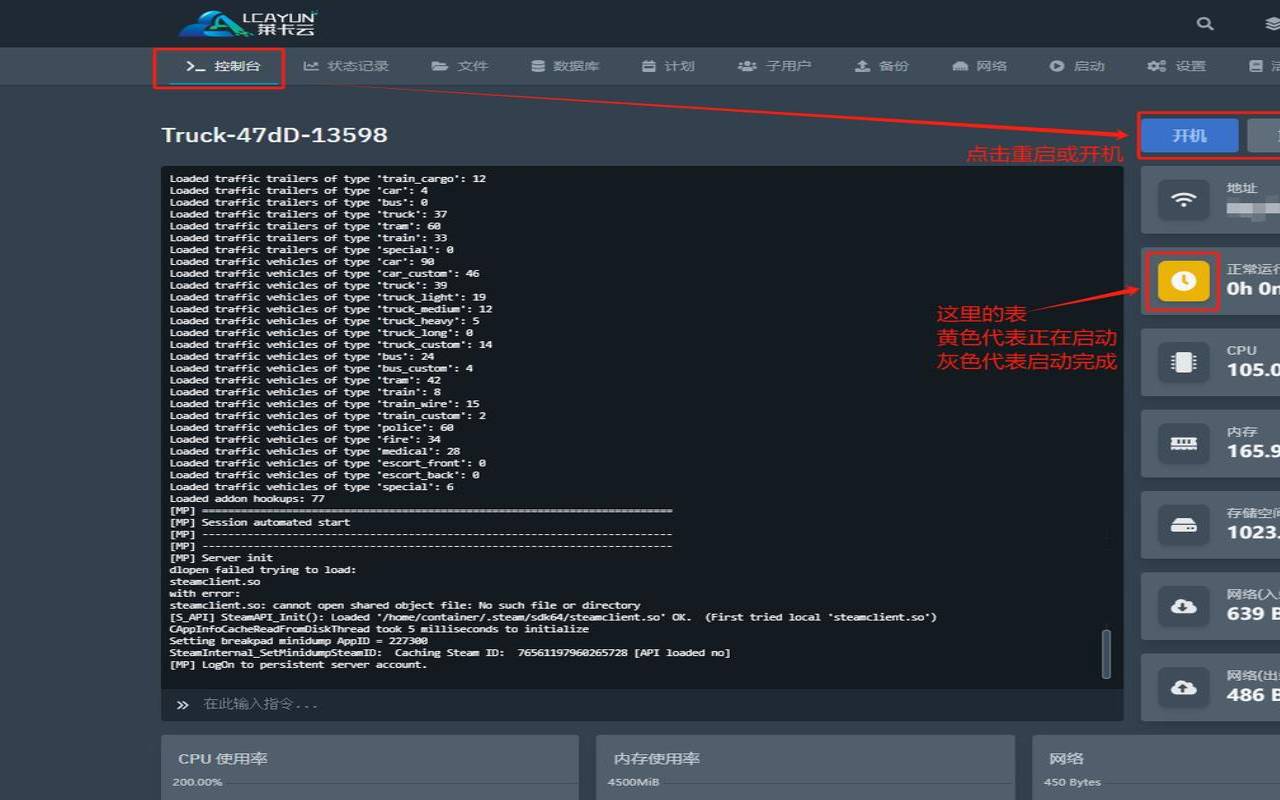Screen dimensions: 1280x800
Task: Click the console line '[MP] Session automated start'
Action: point(260,522)
